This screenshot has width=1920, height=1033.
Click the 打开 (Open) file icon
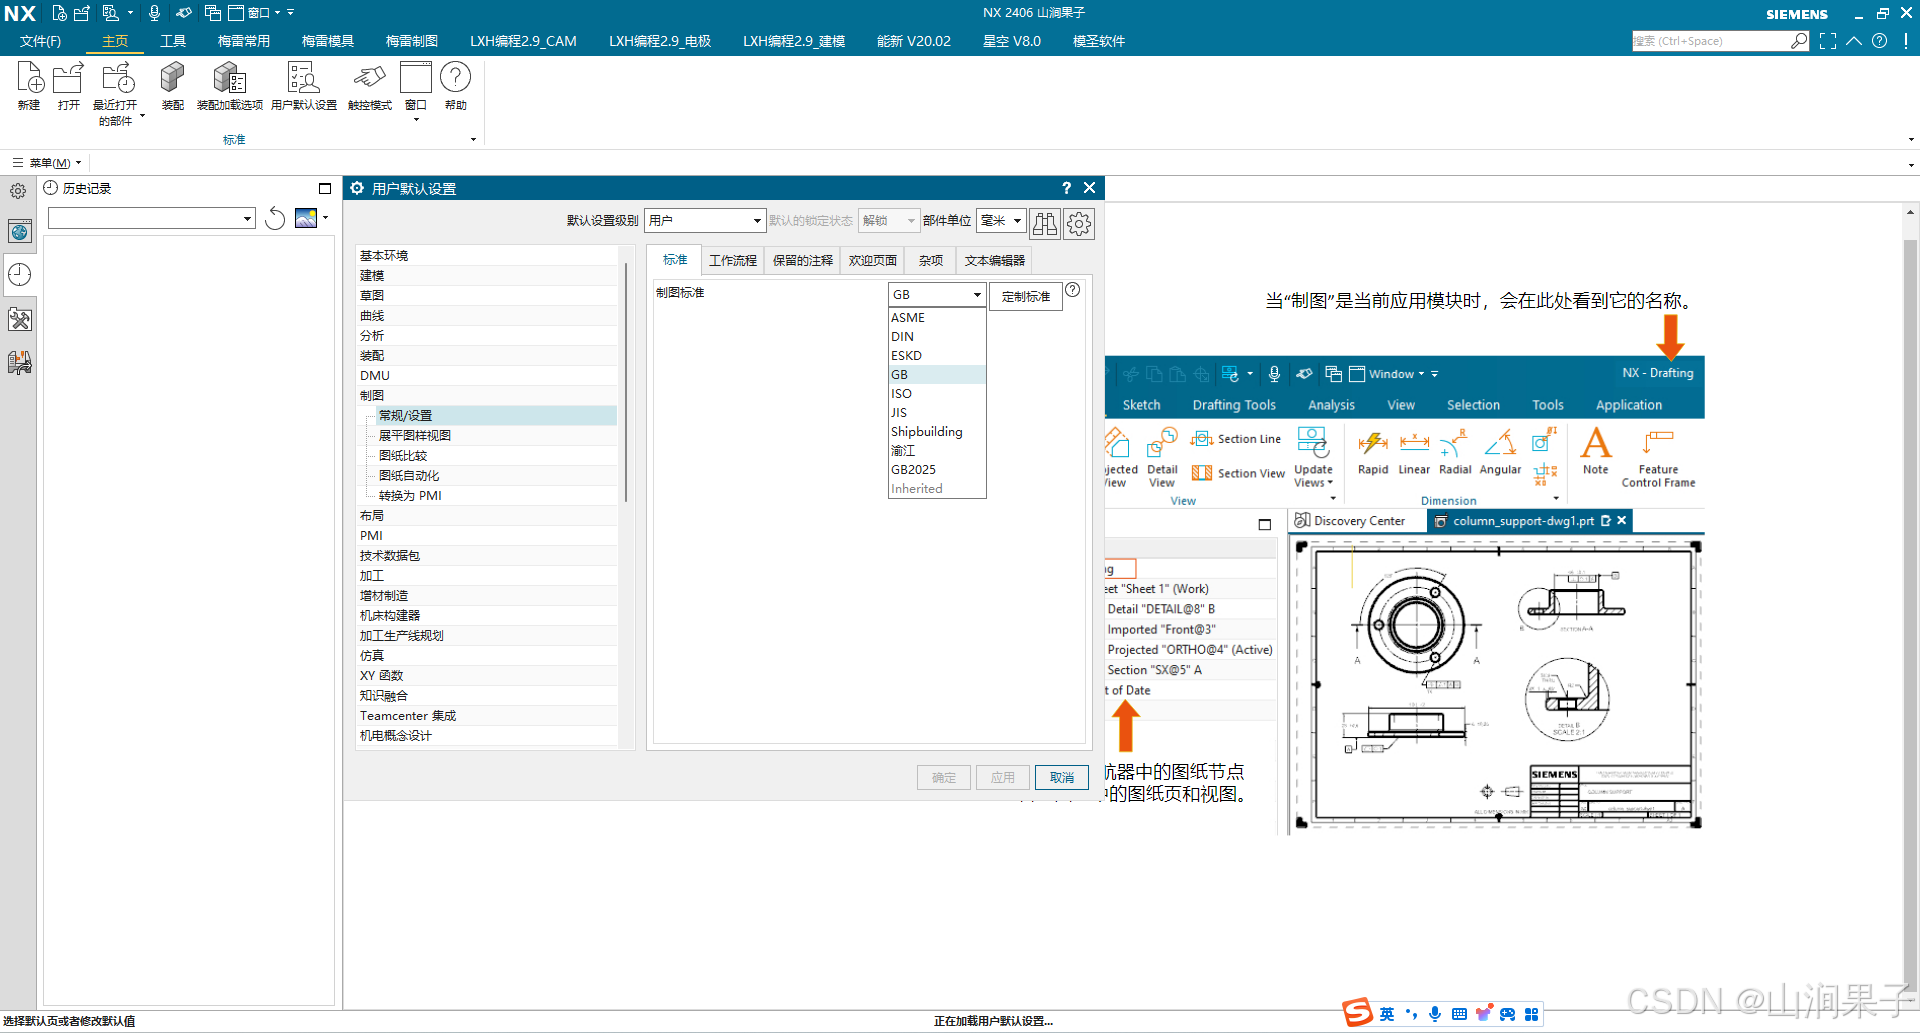coord(68,79)
